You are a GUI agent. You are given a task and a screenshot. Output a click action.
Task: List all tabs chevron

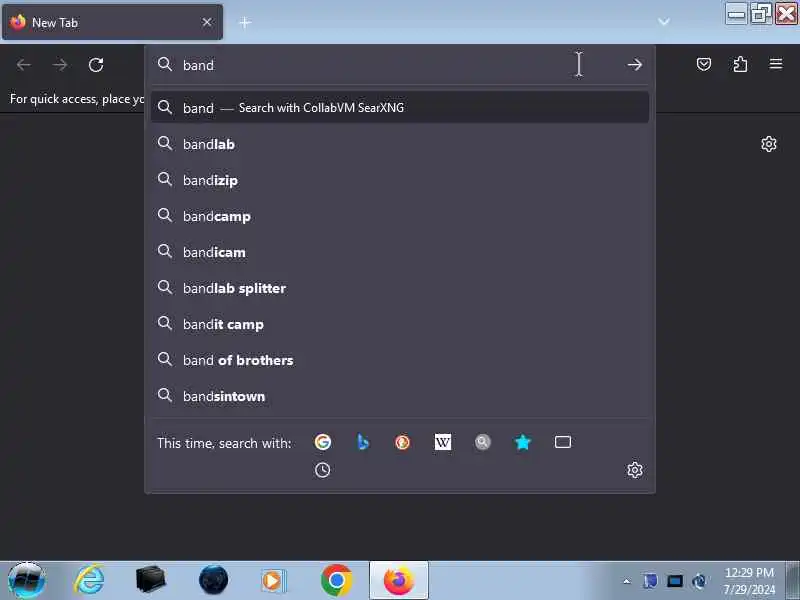664,22
